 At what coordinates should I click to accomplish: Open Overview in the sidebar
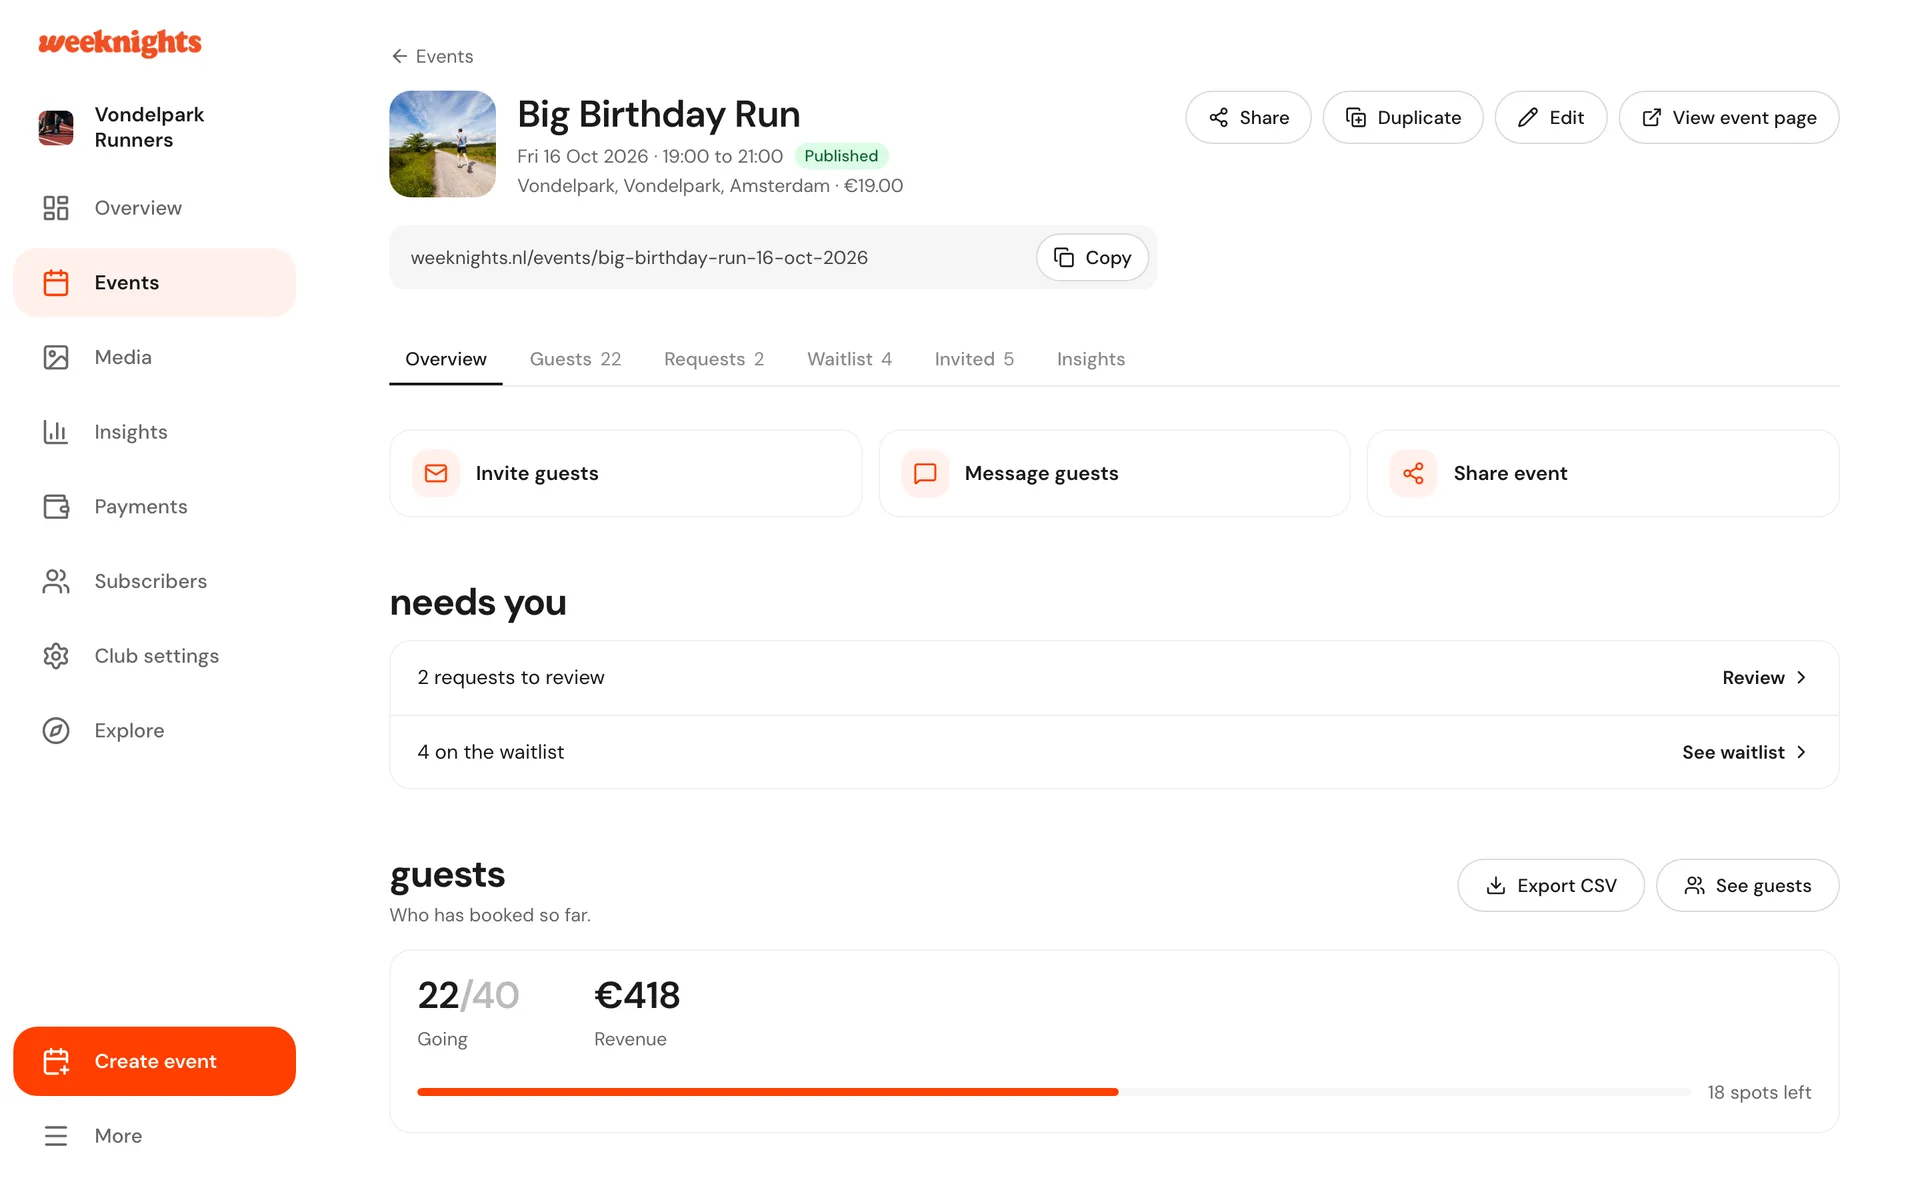[154, 208]
